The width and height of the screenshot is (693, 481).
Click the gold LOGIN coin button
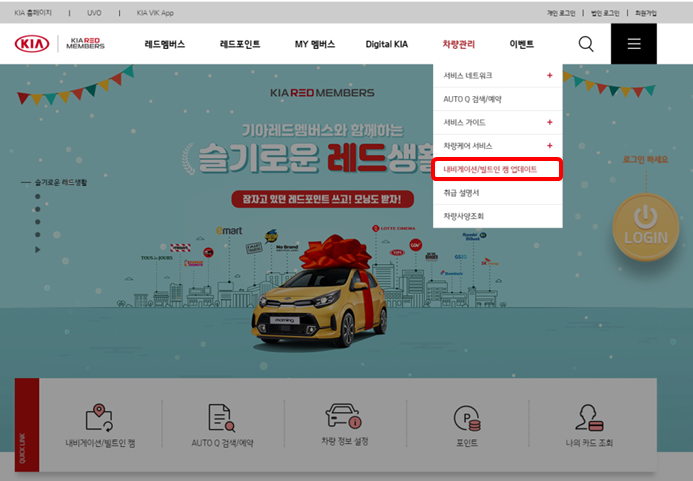(646, 227)
